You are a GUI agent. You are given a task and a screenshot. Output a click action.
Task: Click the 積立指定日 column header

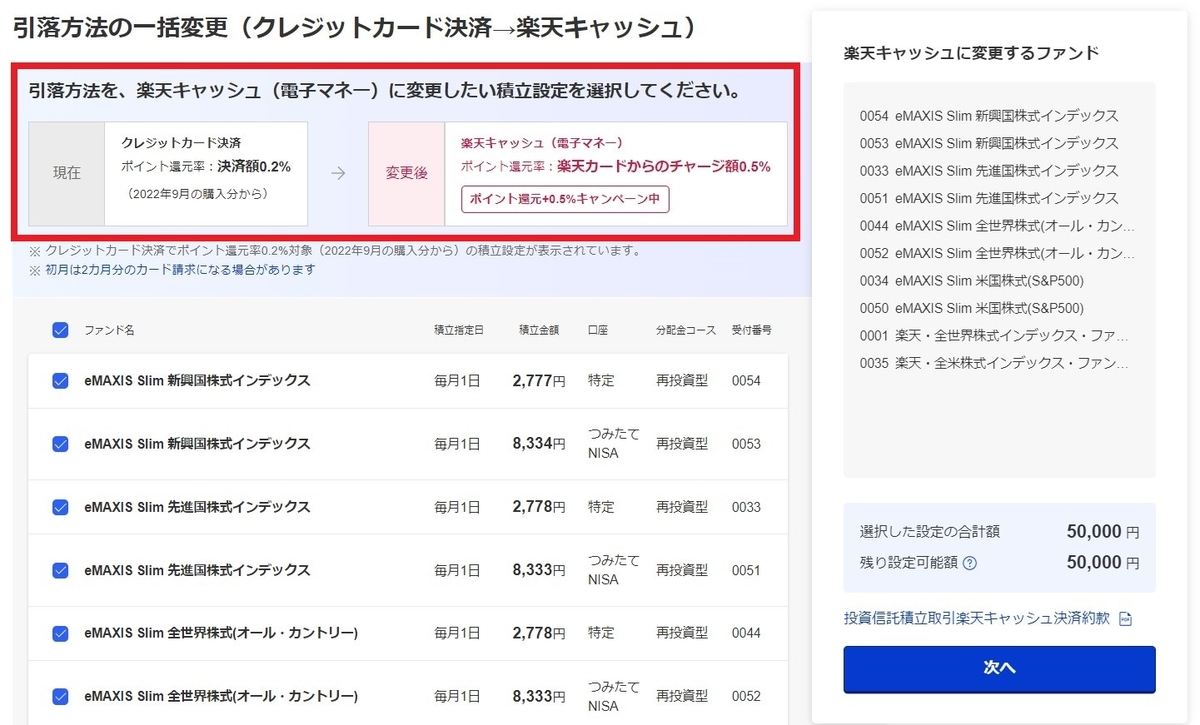459,330
